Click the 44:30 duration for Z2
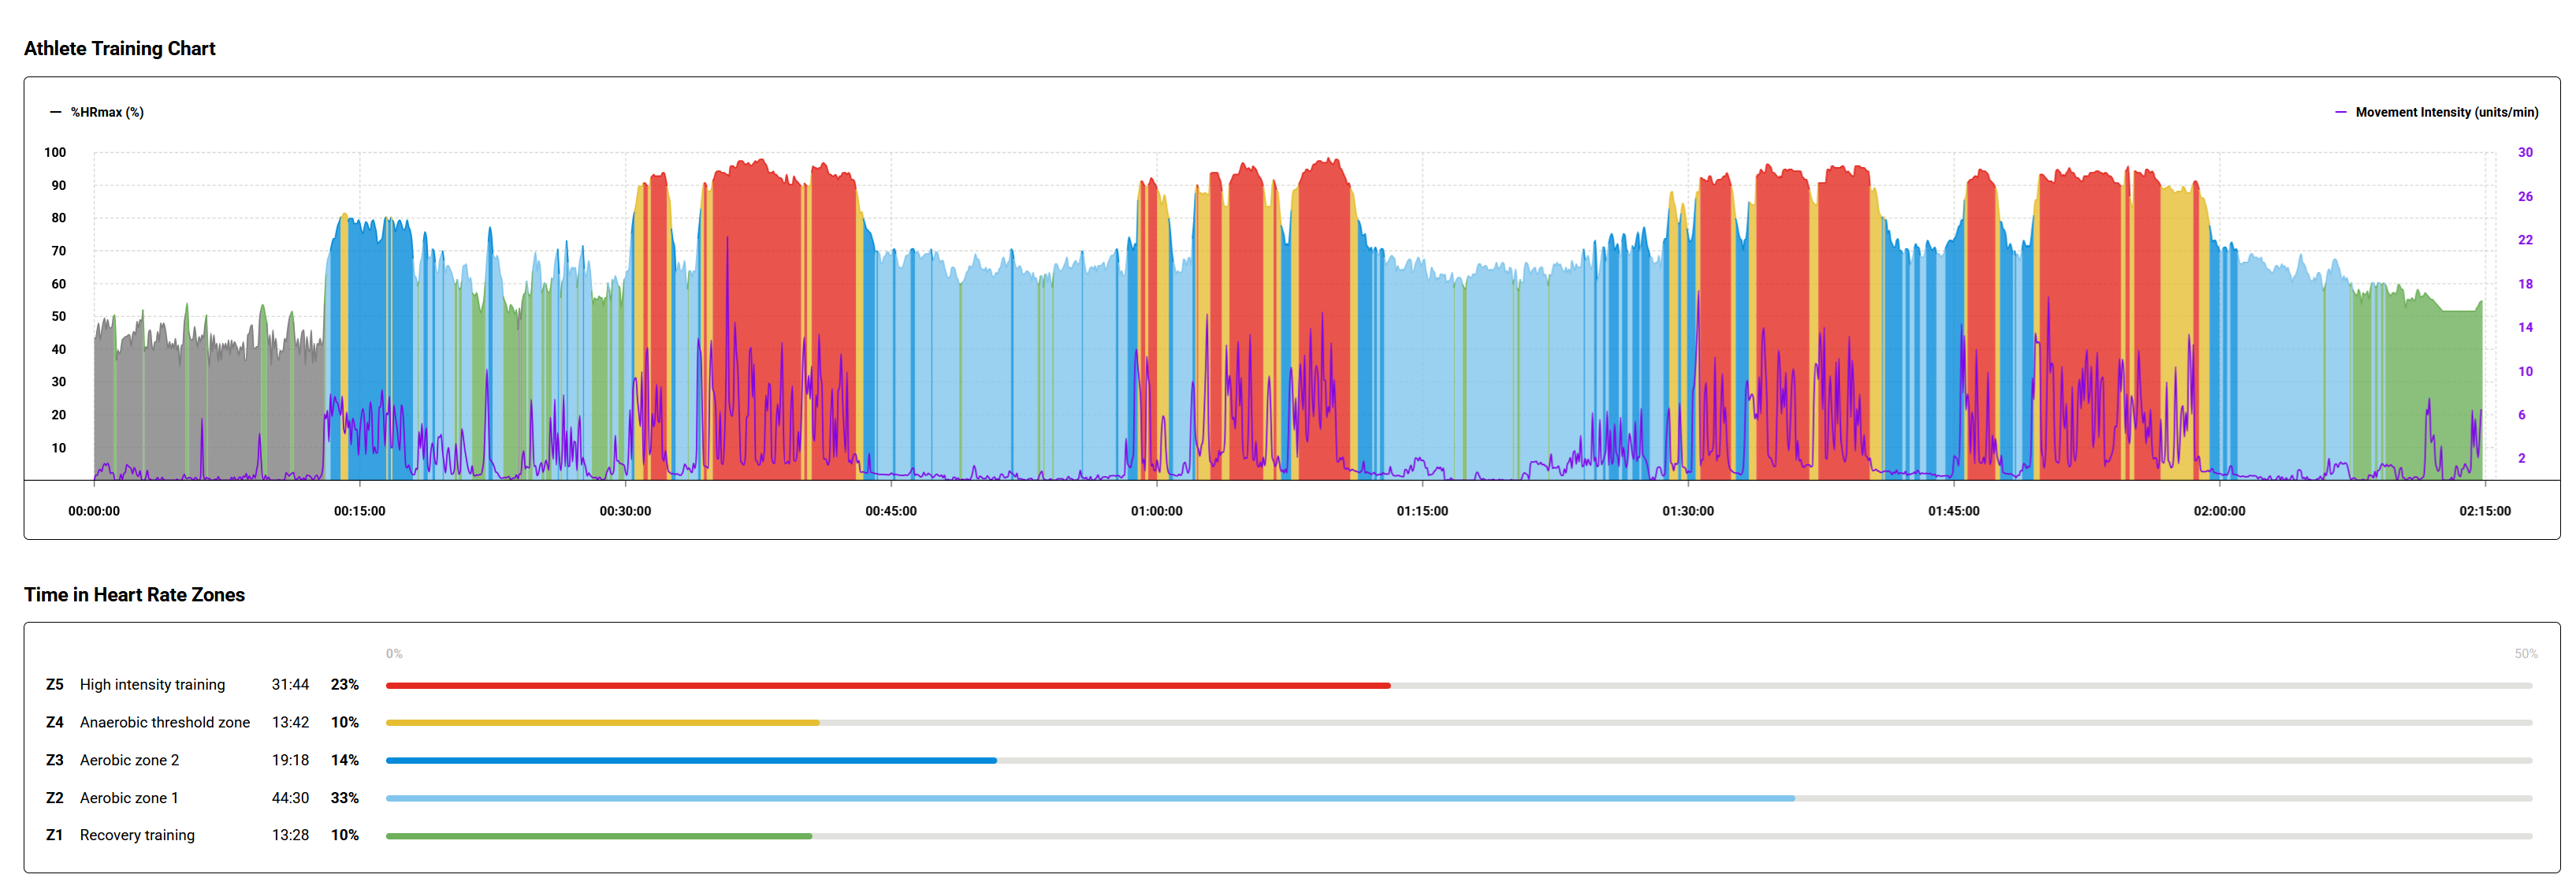Screen dimensions: 2576x893 pos(290,798)
